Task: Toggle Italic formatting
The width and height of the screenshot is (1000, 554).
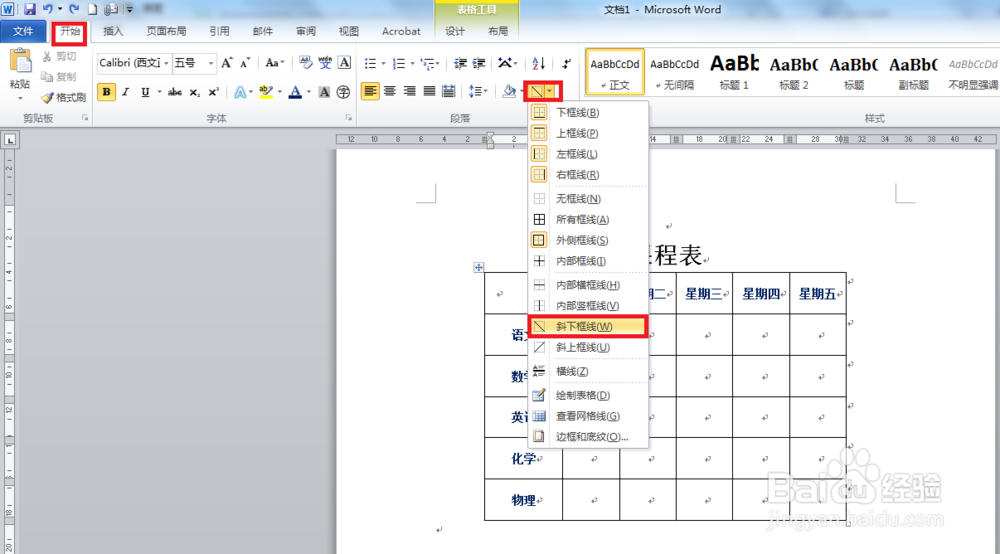Action: point(126,92)
